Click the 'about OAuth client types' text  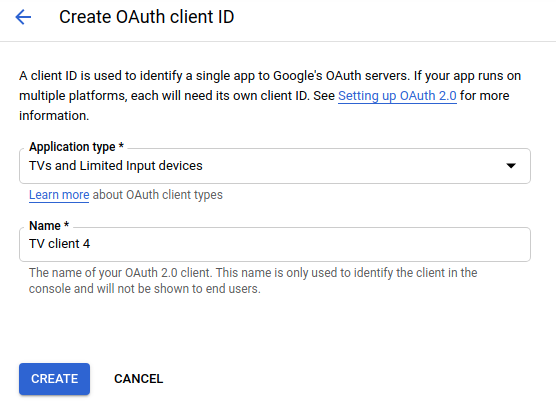[157, 195]
